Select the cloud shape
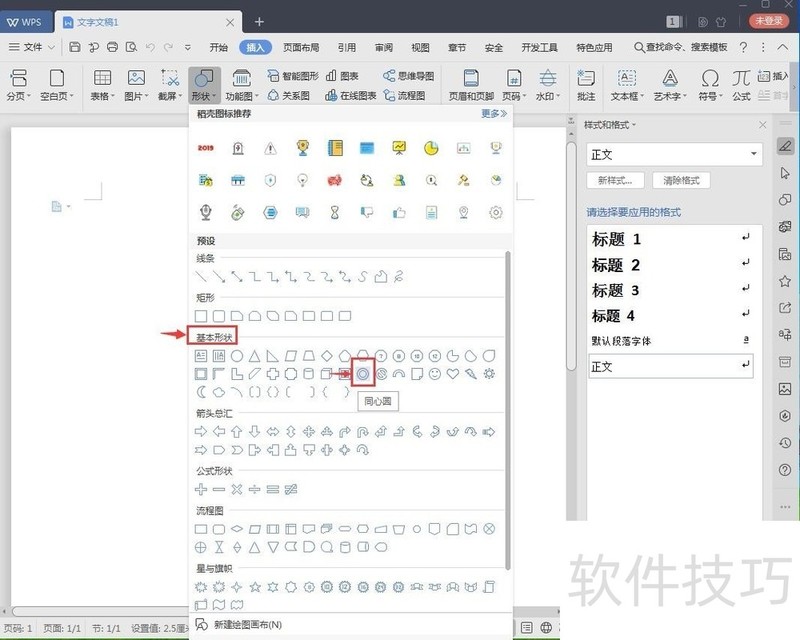800x640 pixels. [219, 392]
